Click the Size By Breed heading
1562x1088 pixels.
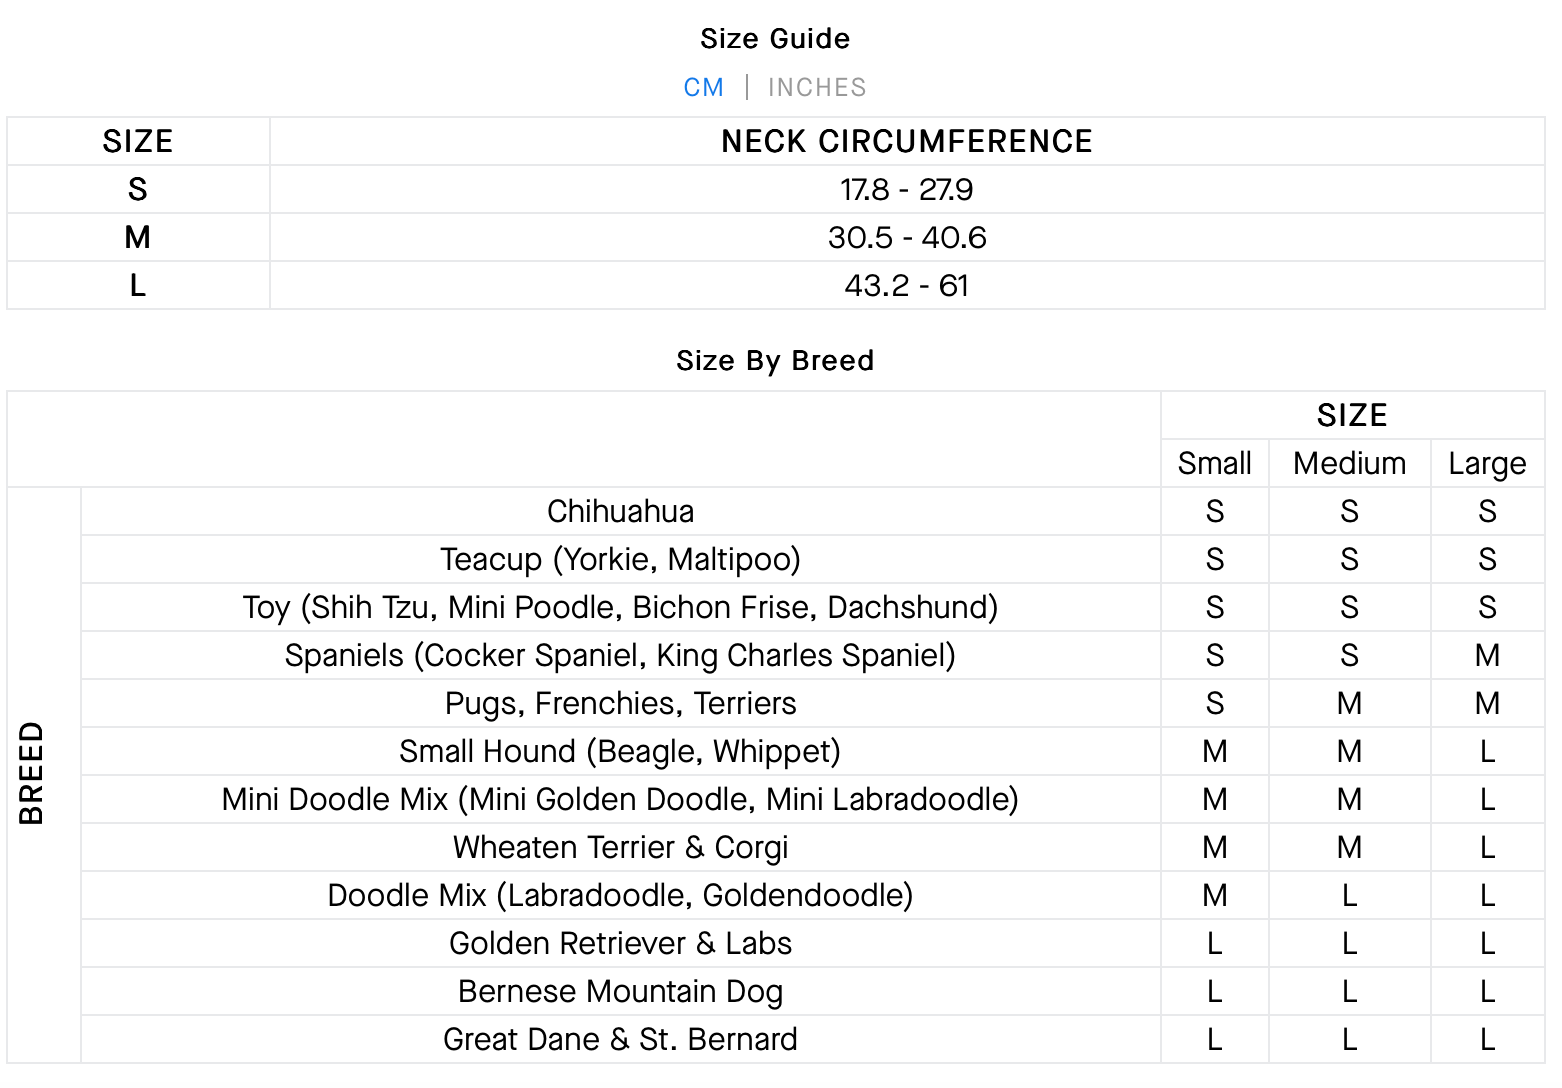[x=775, y=361]
